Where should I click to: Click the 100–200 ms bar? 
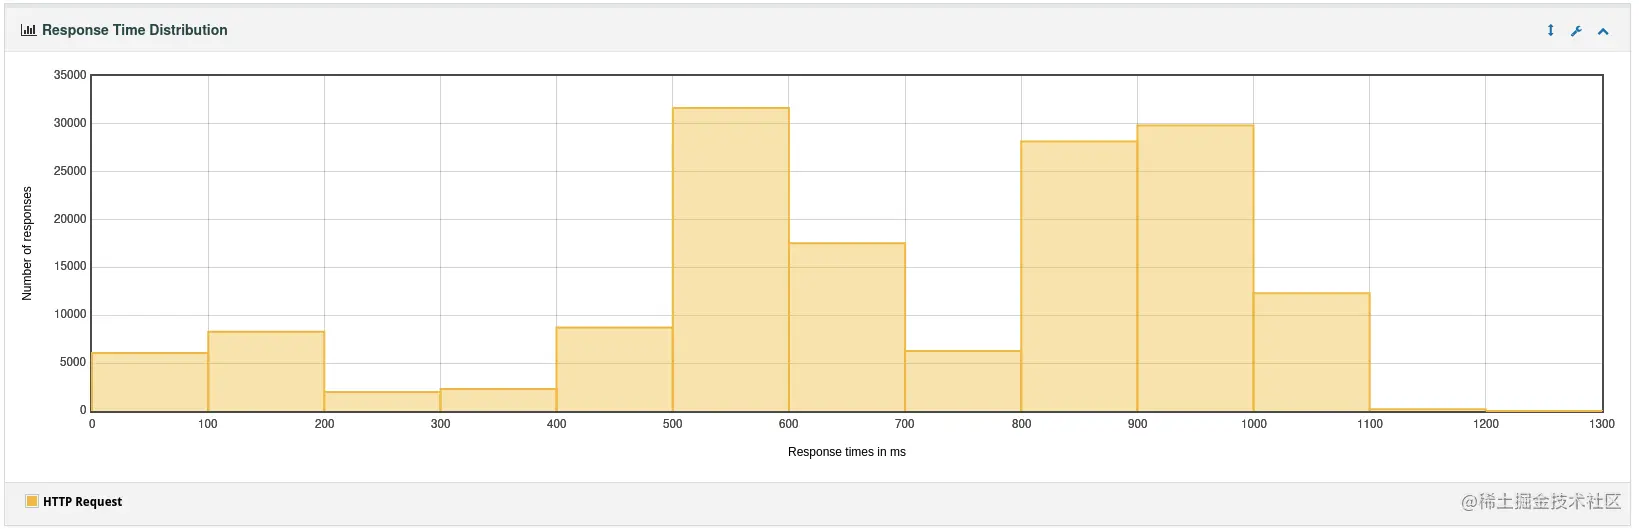[x=266, y=371]
